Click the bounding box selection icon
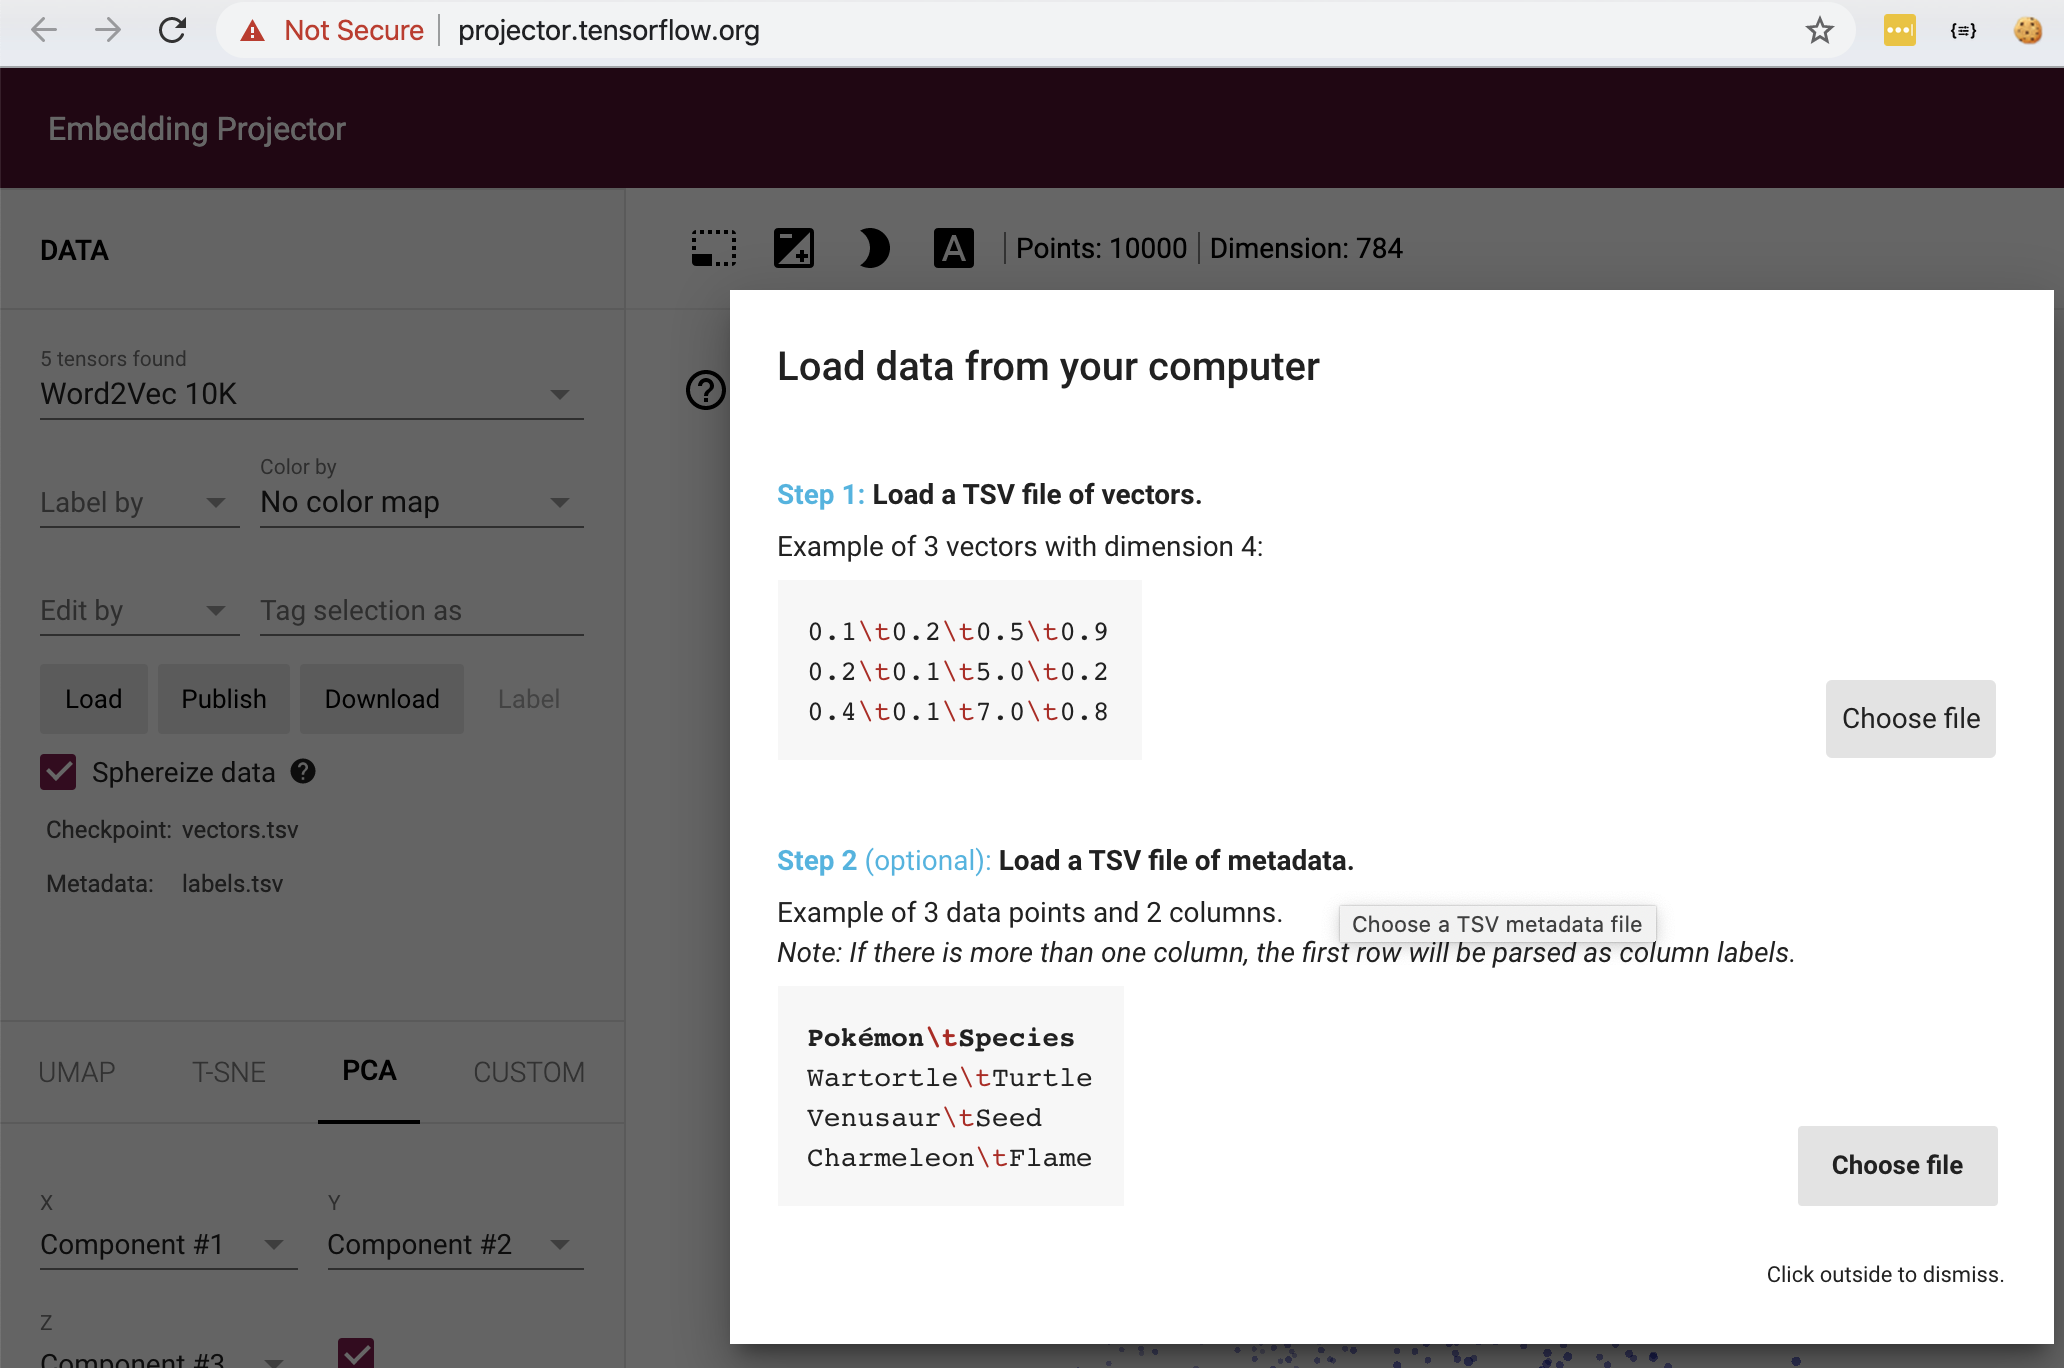This screenshot has width=2064, height=1368. tap(713, 248)
